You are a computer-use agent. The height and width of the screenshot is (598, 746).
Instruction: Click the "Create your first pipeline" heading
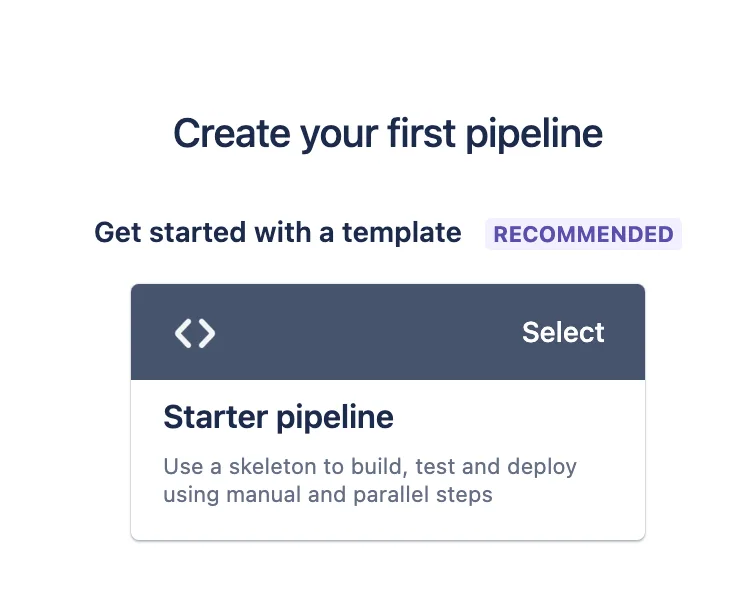388,134
